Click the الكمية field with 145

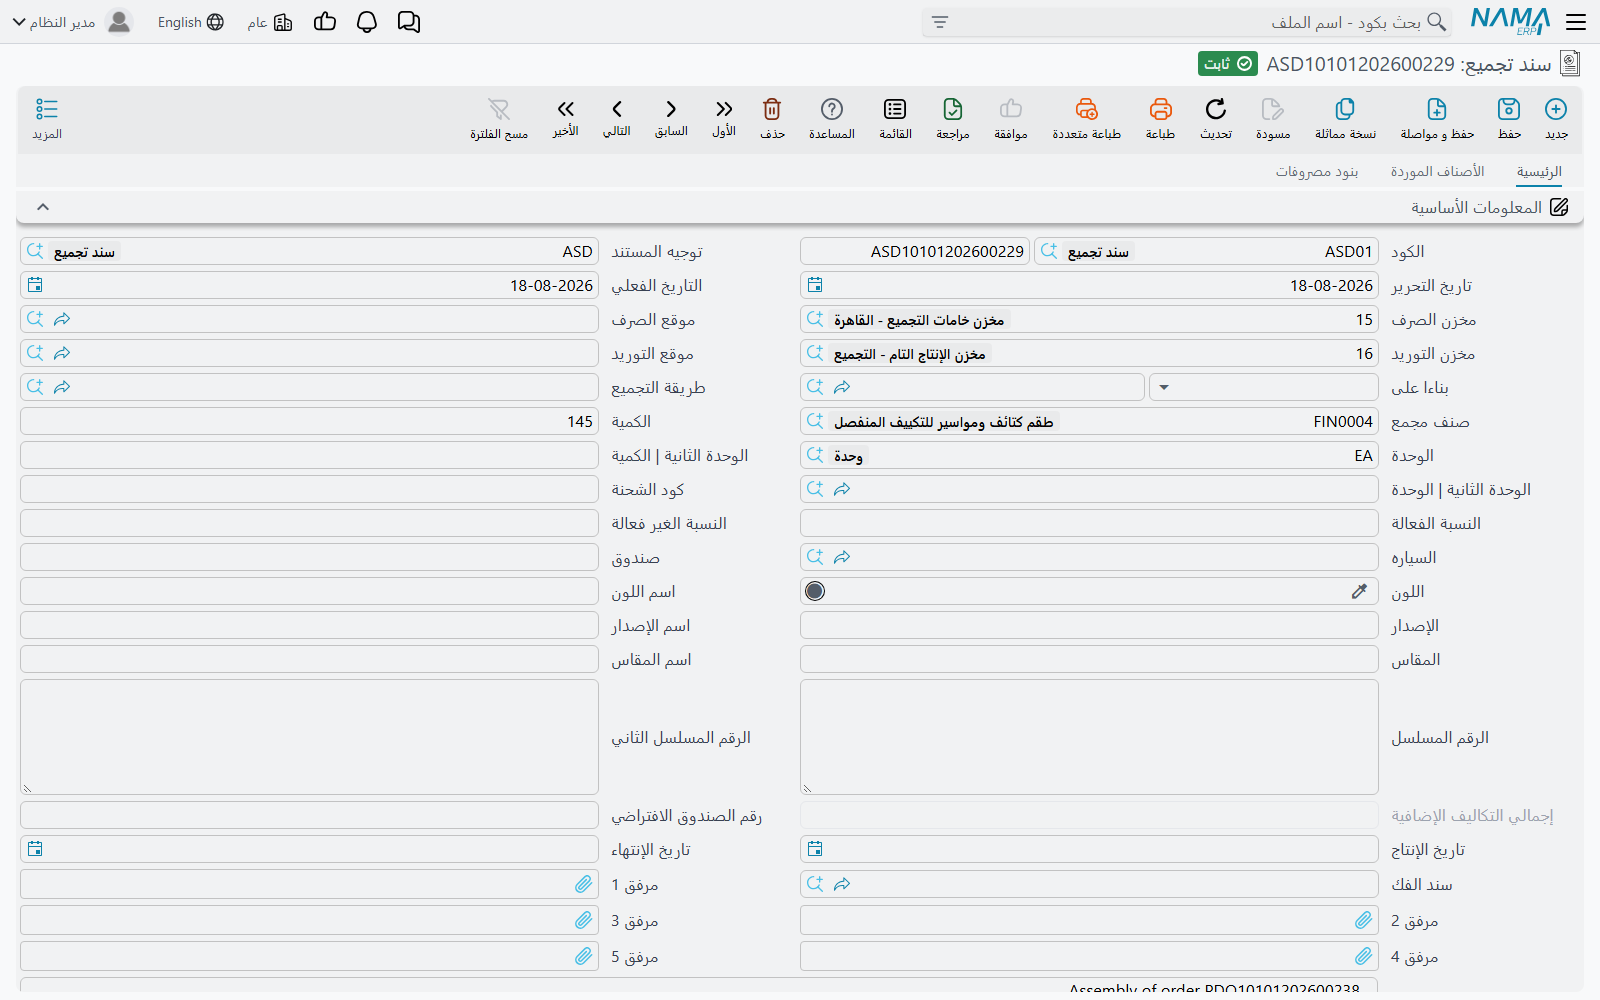pos(309,421)
